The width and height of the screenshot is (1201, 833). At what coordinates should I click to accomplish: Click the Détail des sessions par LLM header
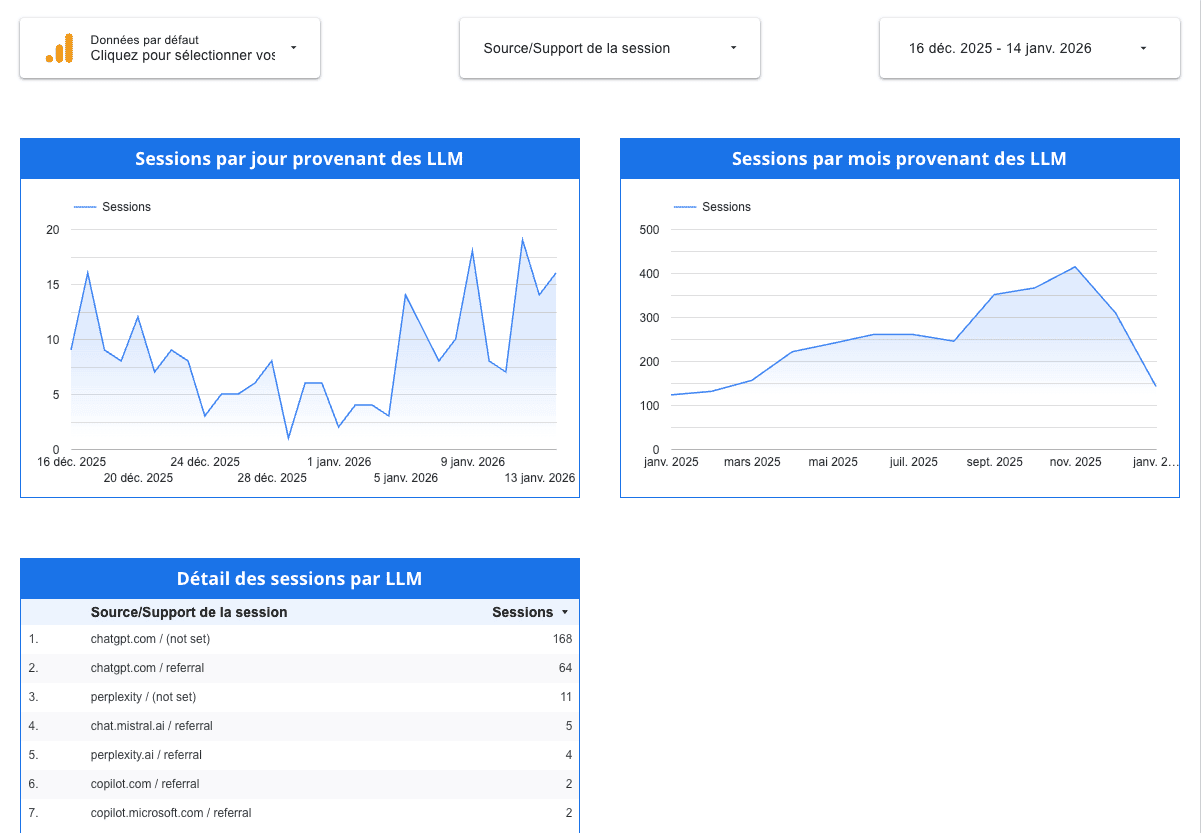pyautogui.click(x=299, y=579)
